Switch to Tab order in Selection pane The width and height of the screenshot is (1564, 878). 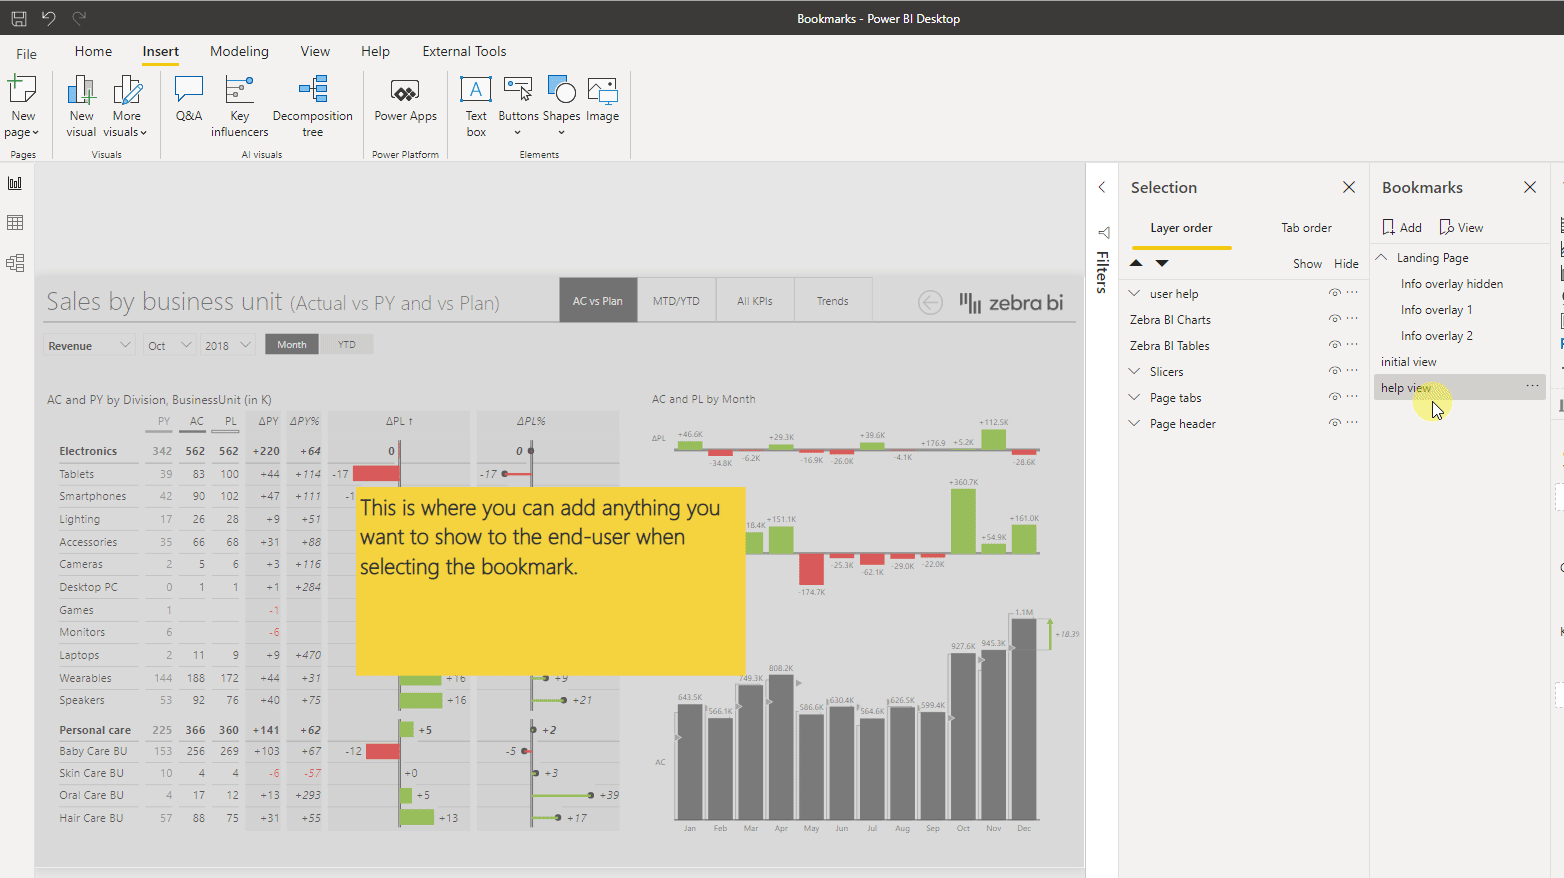1306,228
